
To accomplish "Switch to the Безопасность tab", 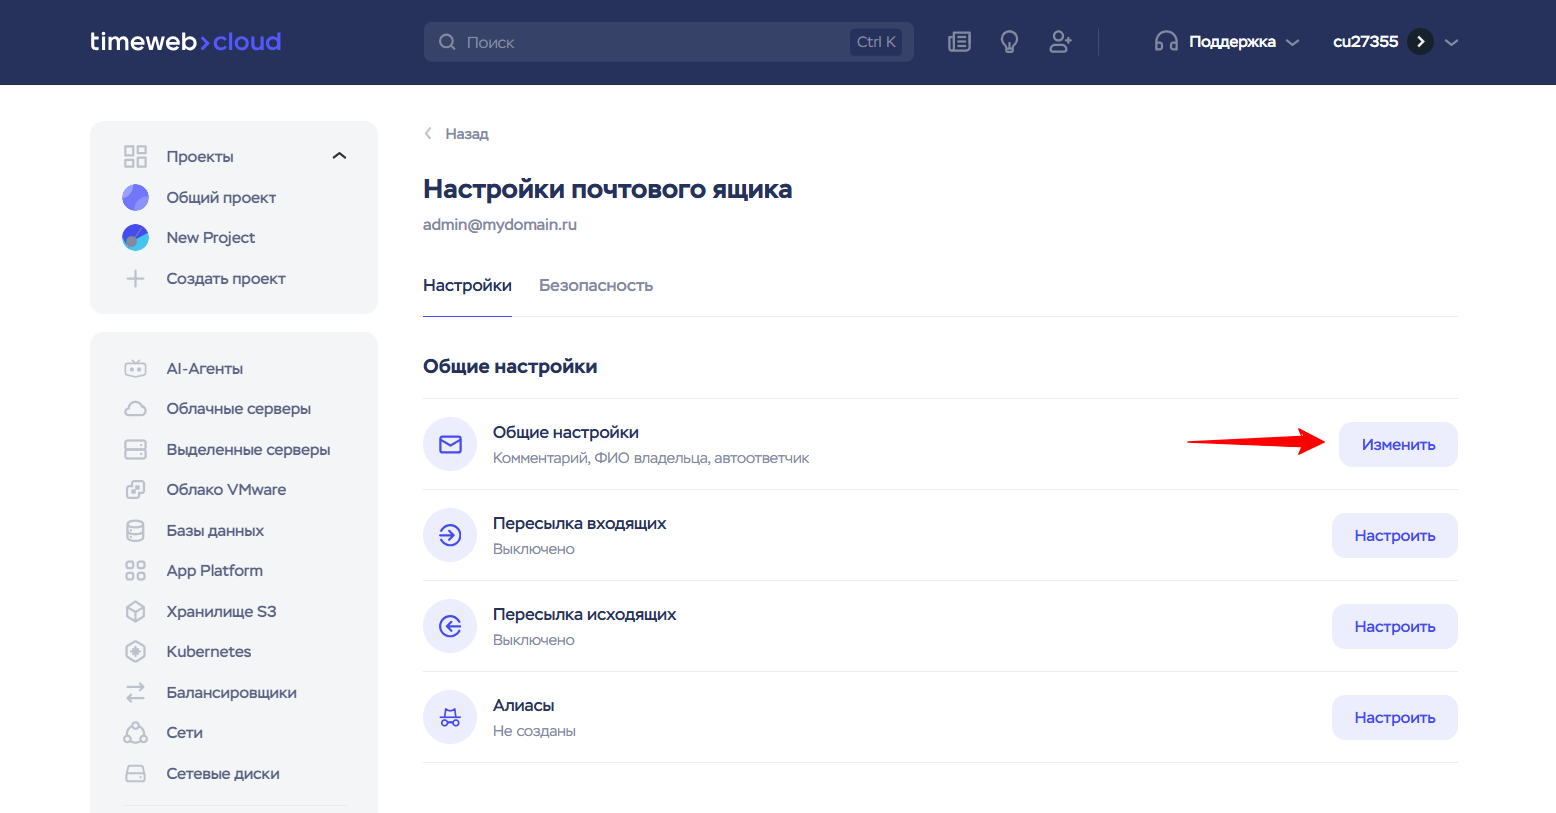I will (596, 285).
